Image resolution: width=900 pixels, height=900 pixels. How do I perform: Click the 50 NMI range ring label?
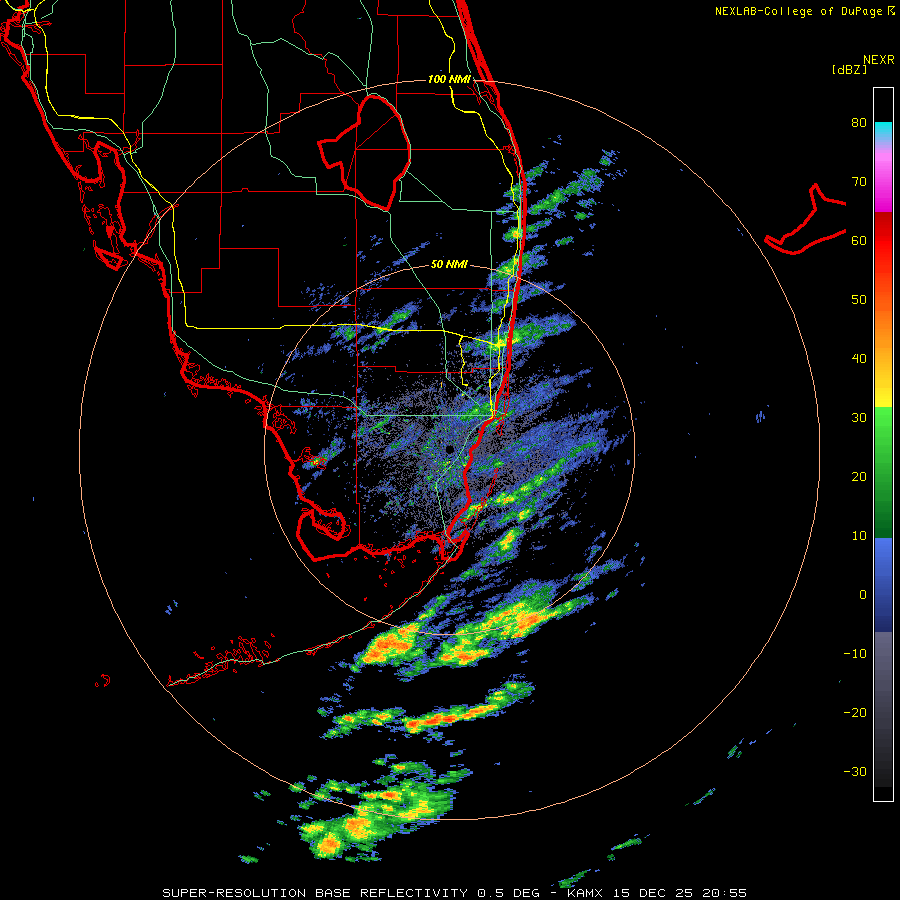449,264
